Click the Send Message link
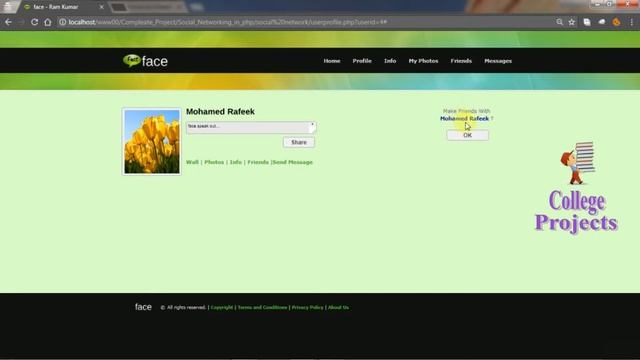640x360 pixels. coord(293,162)
